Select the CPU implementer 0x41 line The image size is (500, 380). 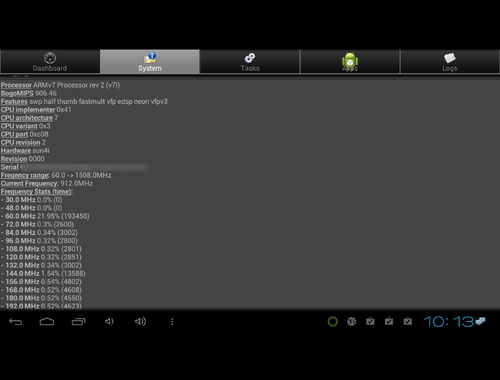click(x=36, y=110)
